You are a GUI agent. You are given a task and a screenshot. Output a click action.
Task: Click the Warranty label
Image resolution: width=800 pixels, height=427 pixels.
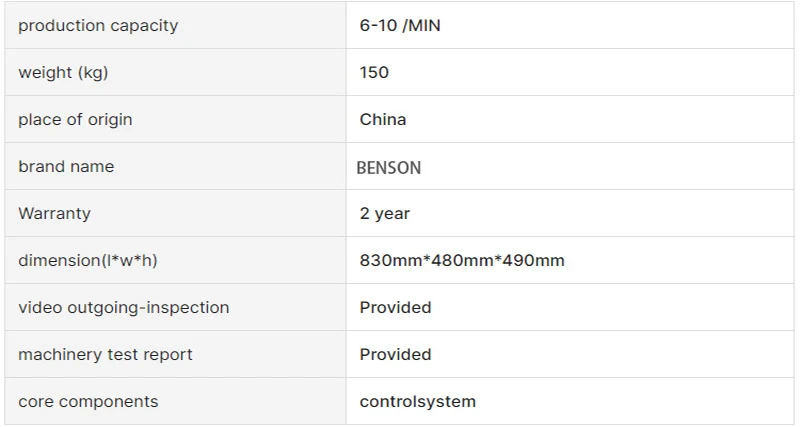(x=55, y=213)
